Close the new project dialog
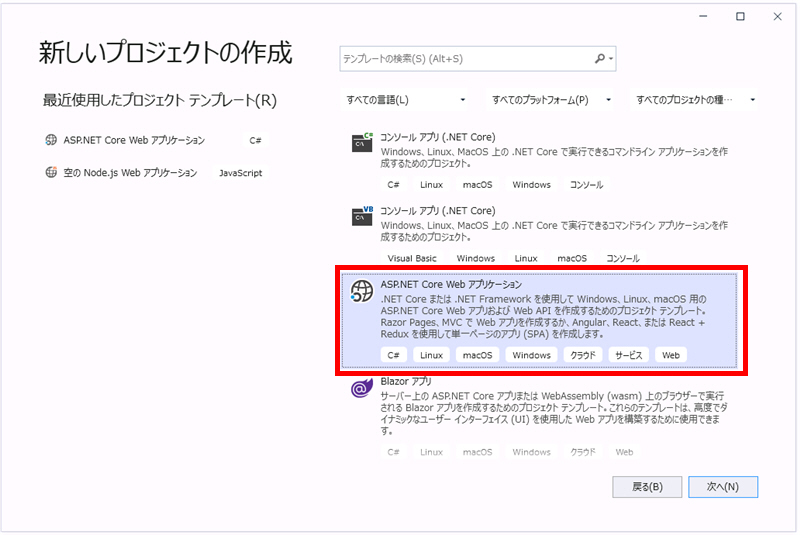This screenshot has height=535, width=800. pos(778,16)
